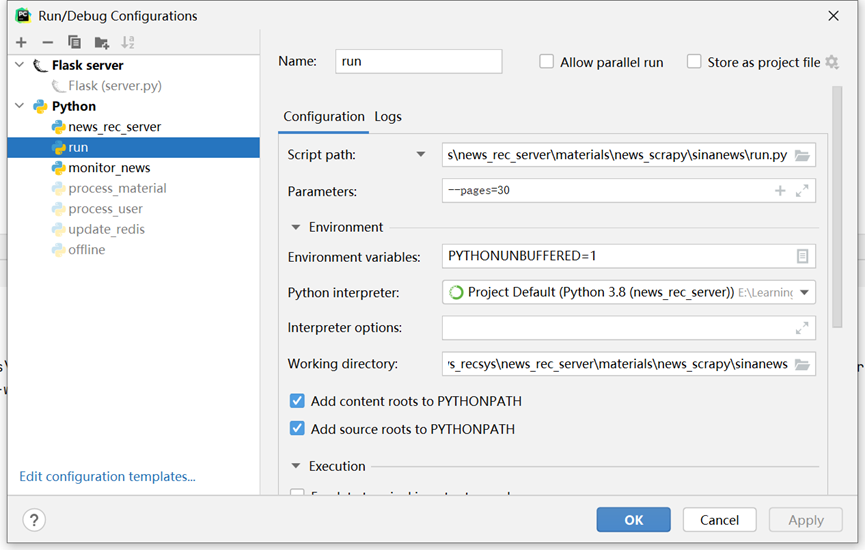
Task: Expand the Parameters field using the expand arrows
Action: tap(802, 191)
